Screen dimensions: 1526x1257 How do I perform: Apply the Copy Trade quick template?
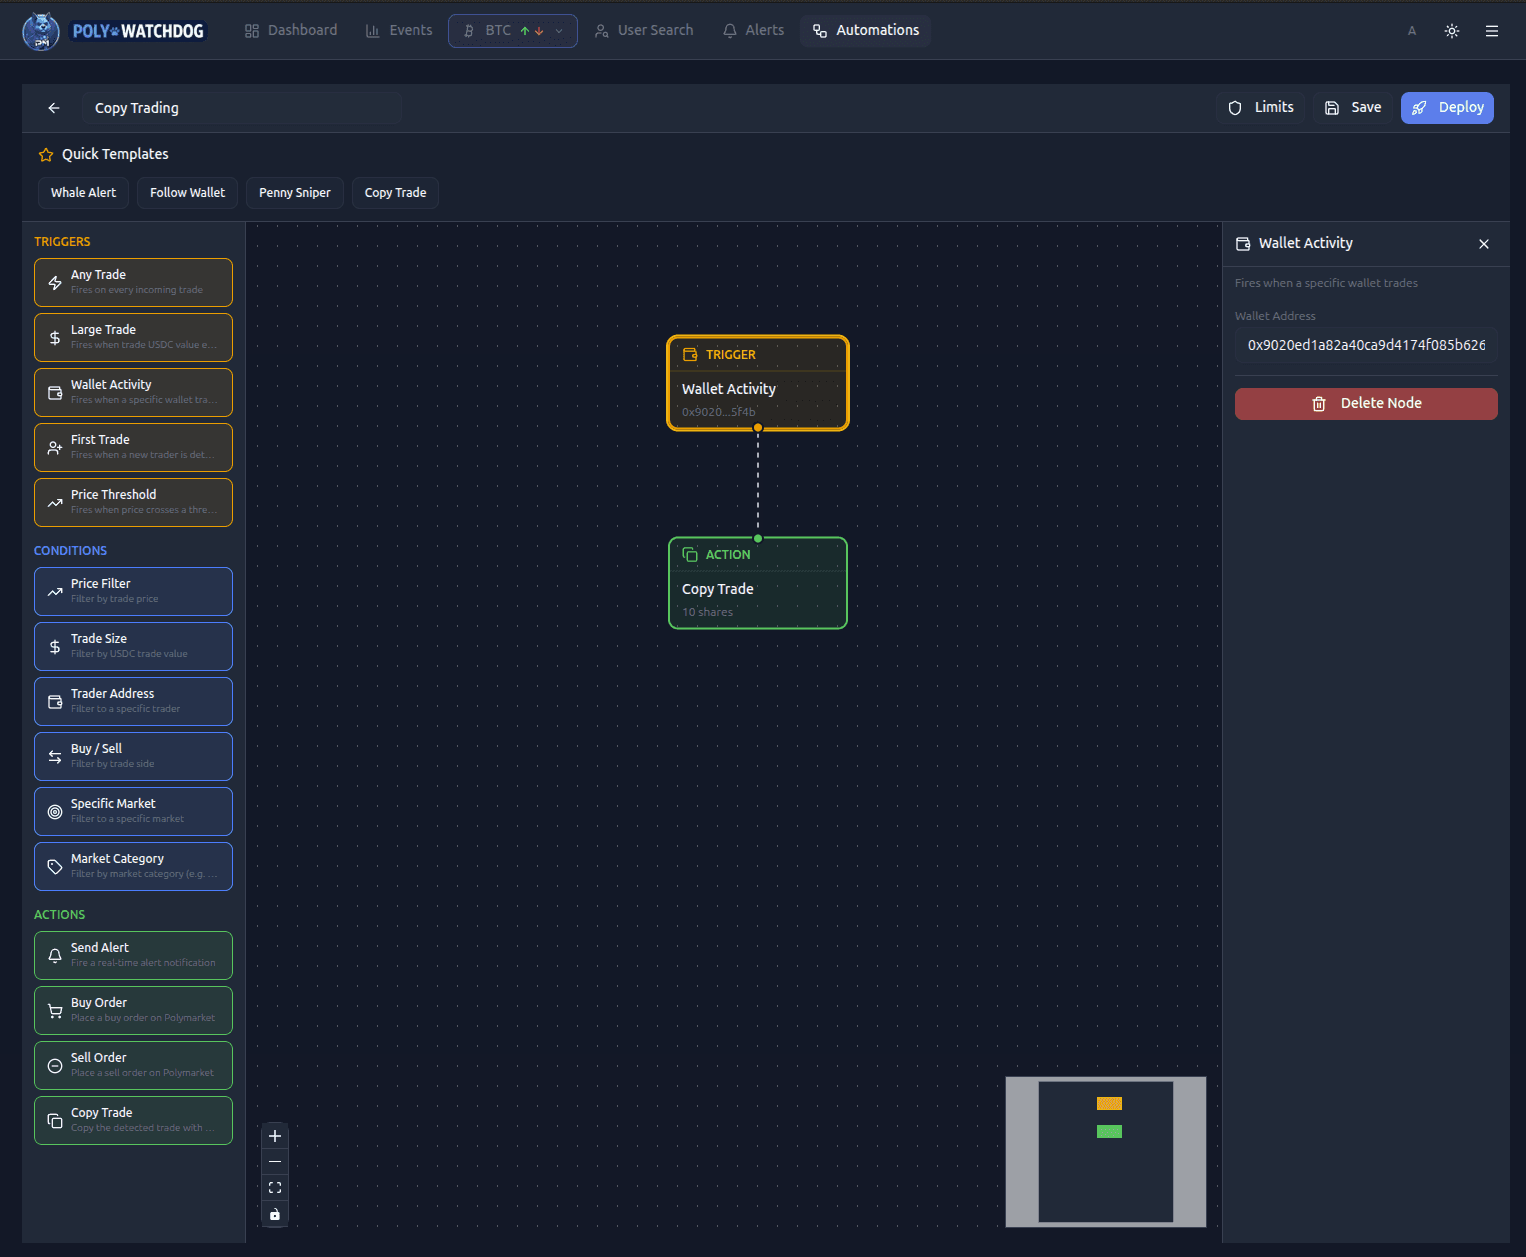point(396,193)
